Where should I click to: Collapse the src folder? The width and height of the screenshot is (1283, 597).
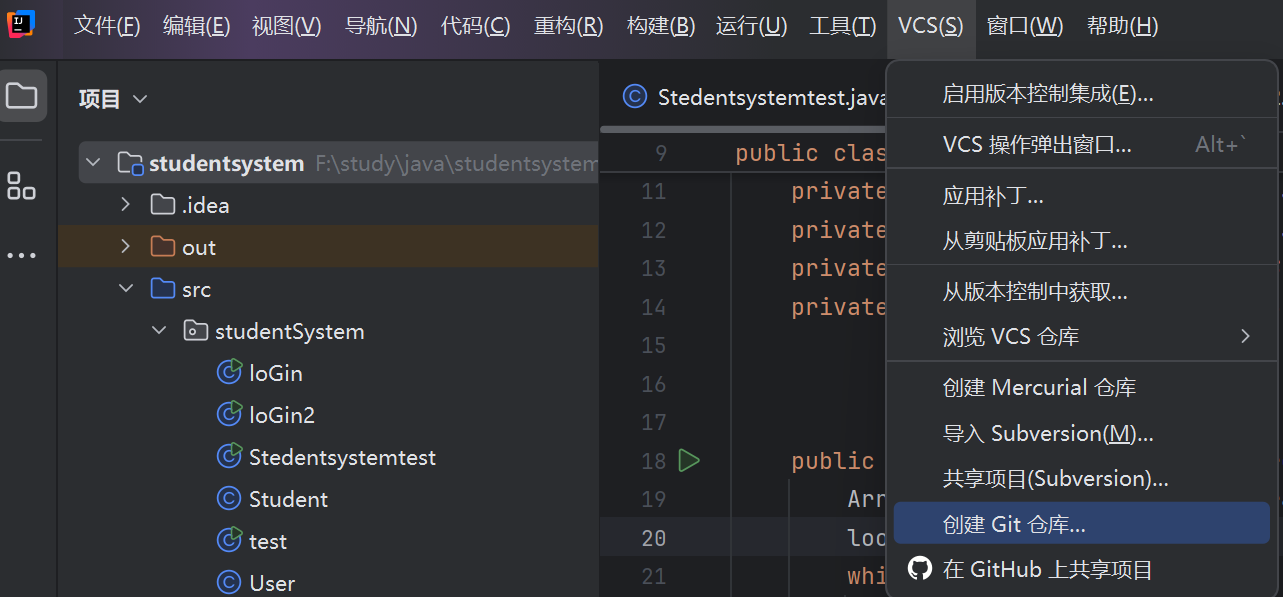pos(126,289)
